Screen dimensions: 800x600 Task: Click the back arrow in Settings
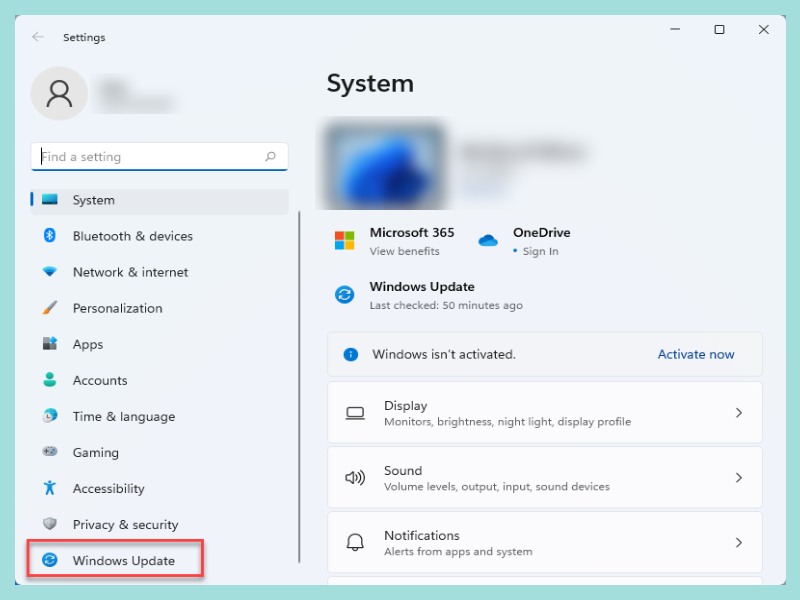click(x=38, y=37)
